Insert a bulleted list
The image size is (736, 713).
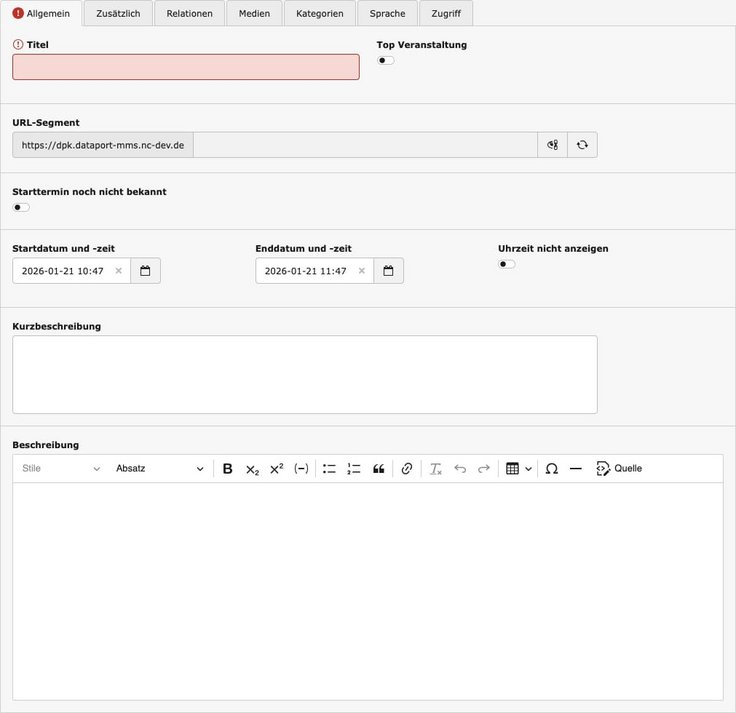pos(329,469)
